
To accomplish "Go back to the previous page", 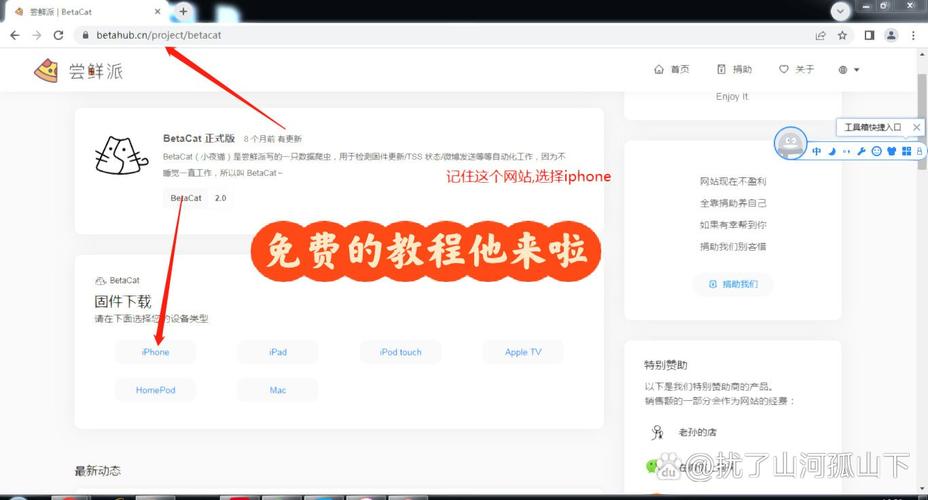I will 15,36.
